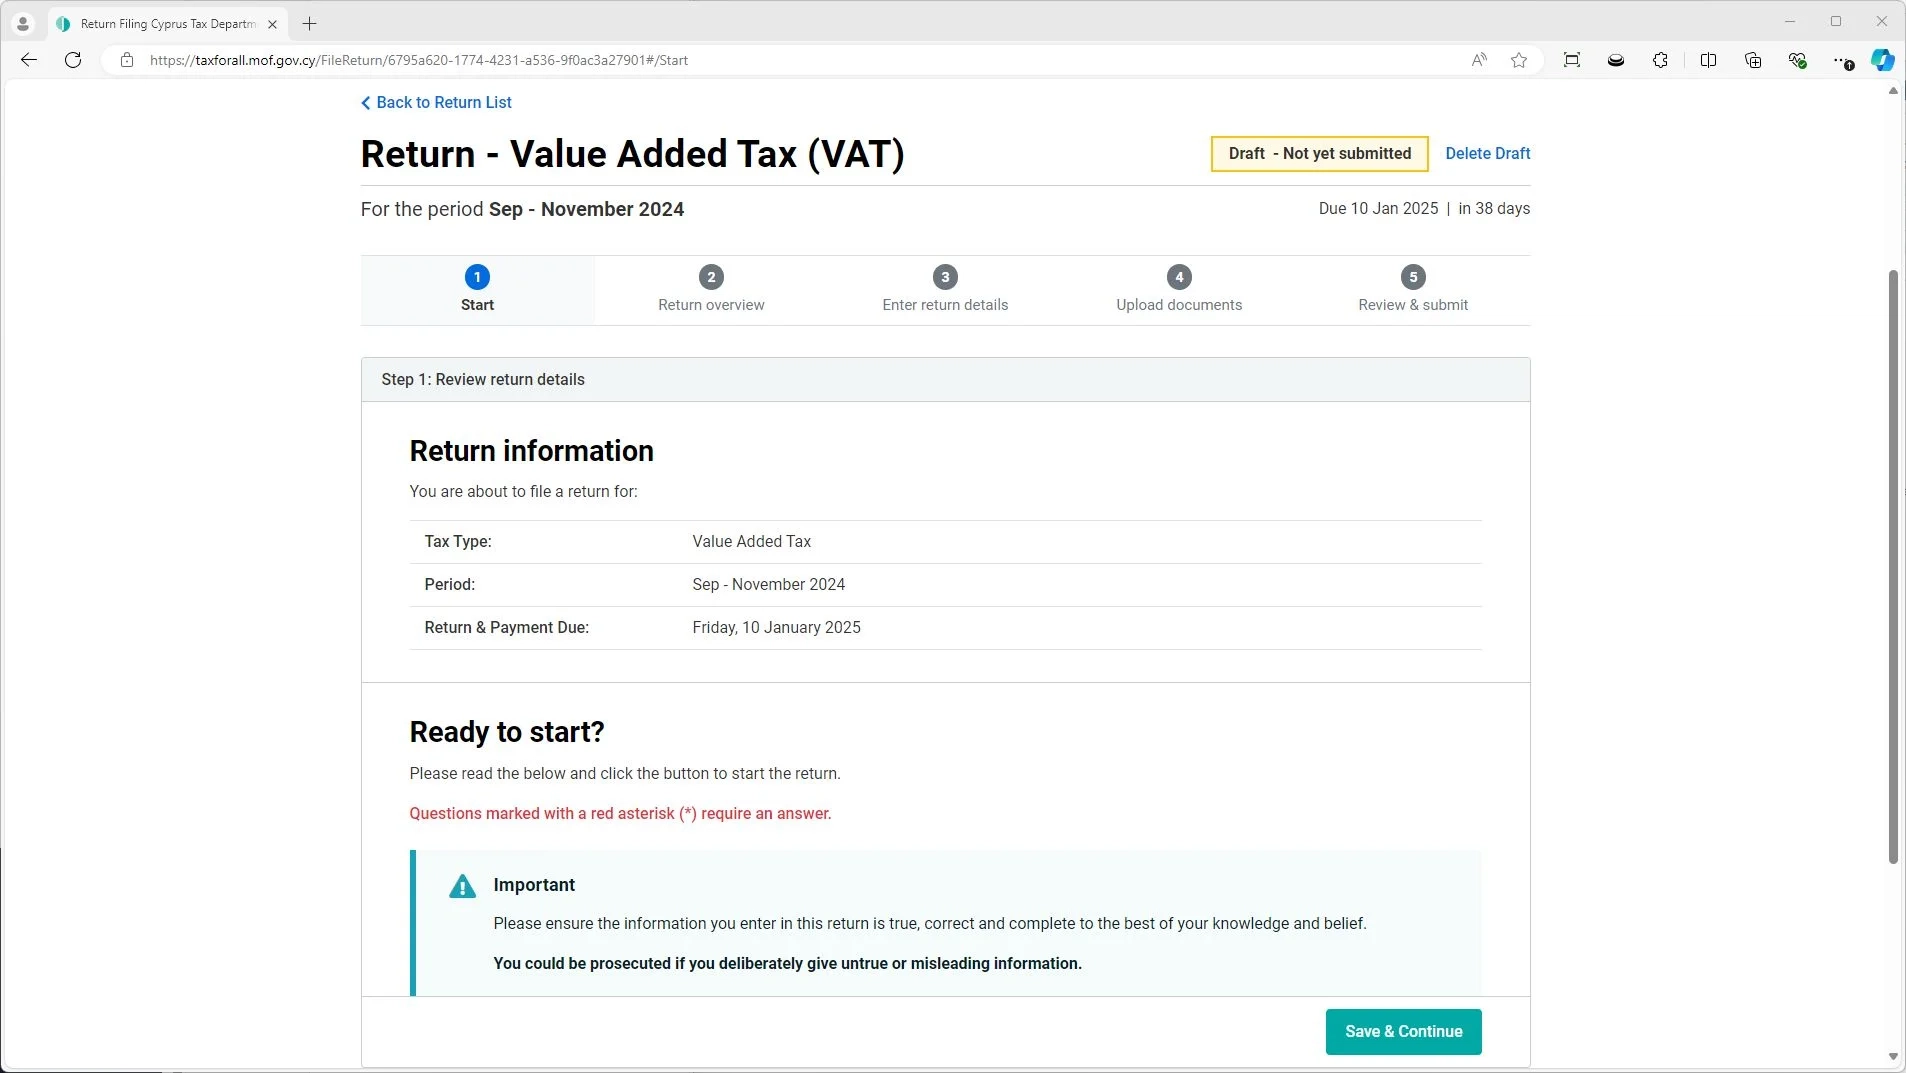Open Copilot in the browser toolbar
The image size is (1906, 1073).
tap(1884, 60)
